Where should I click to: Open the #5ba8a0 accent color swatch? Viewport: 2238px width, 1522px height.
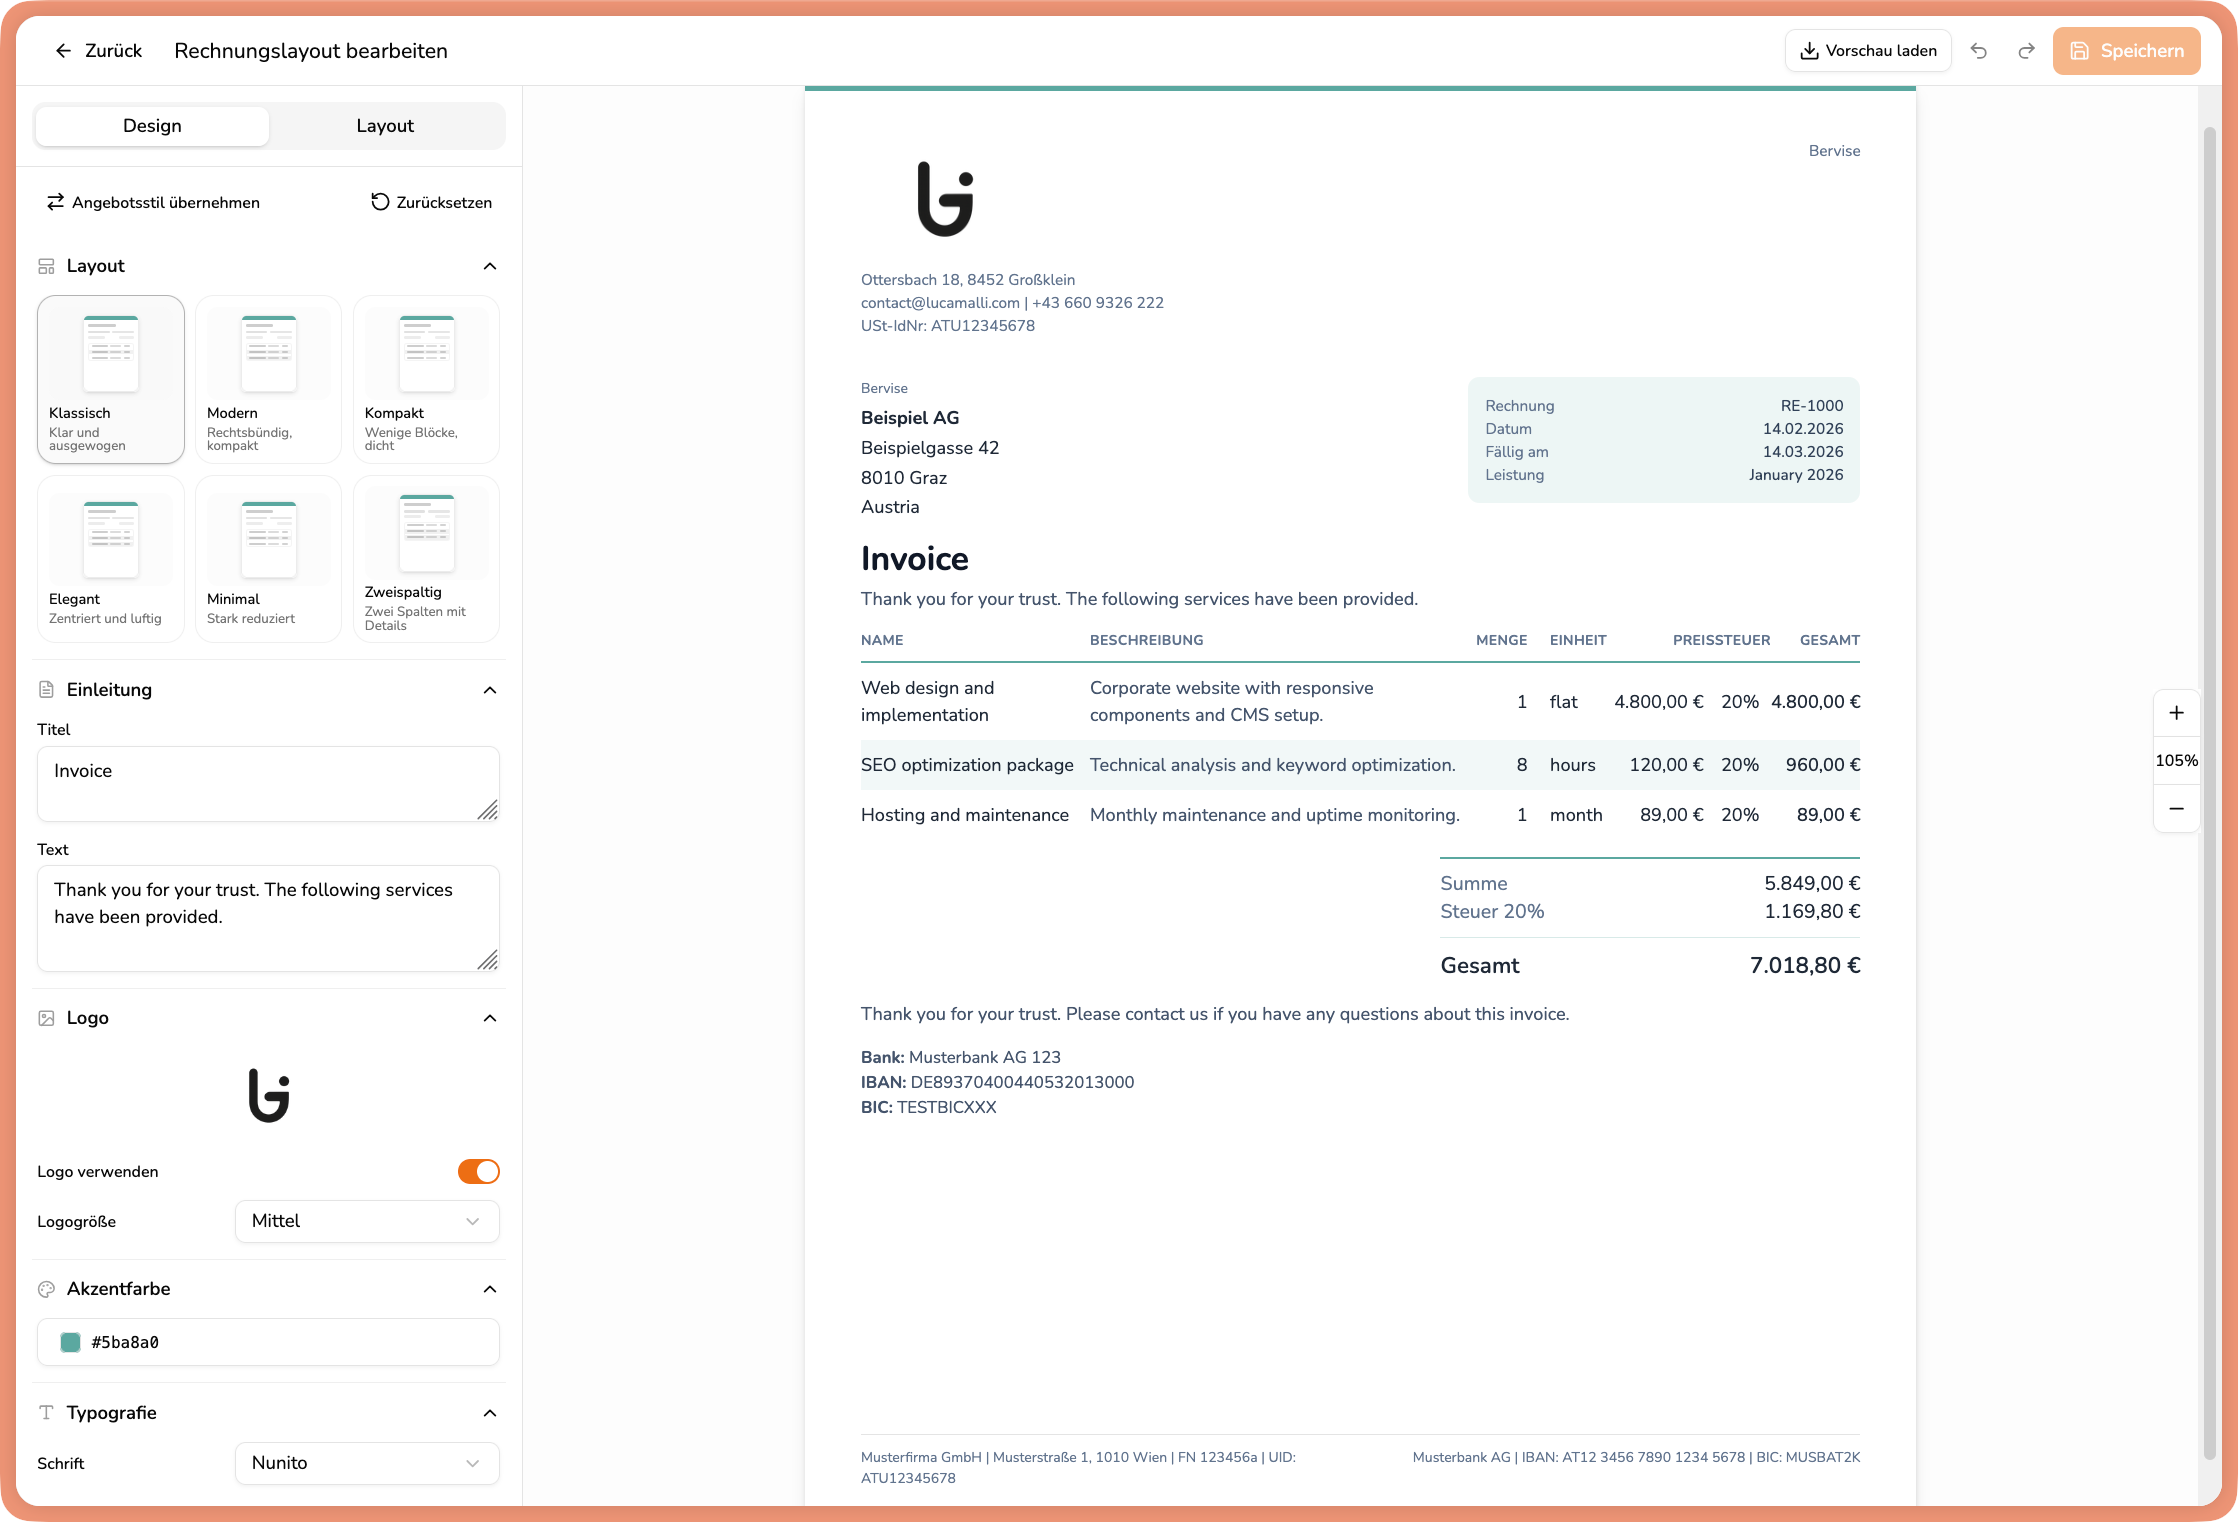71,1342
